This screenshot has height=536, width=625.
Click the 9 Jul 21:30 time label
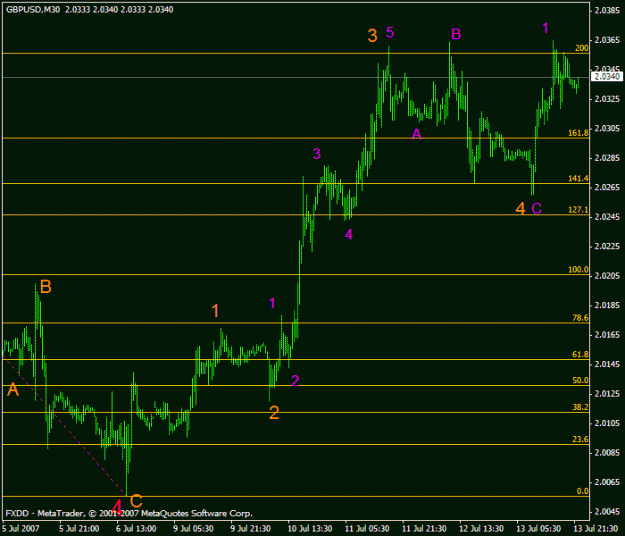250,529
